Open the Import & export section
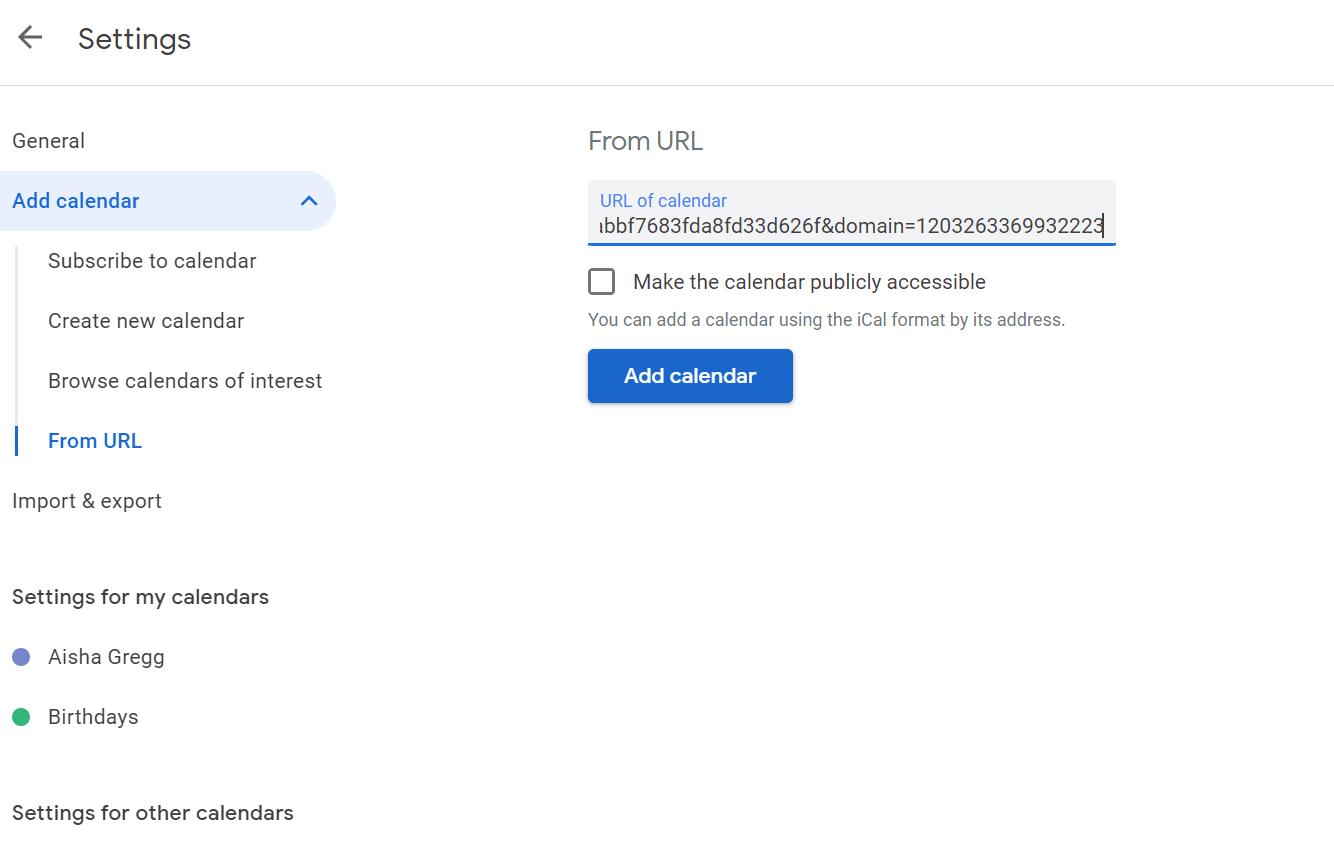Image resolution: width=1334 pixels, height=864 pixels. (87, 501)
